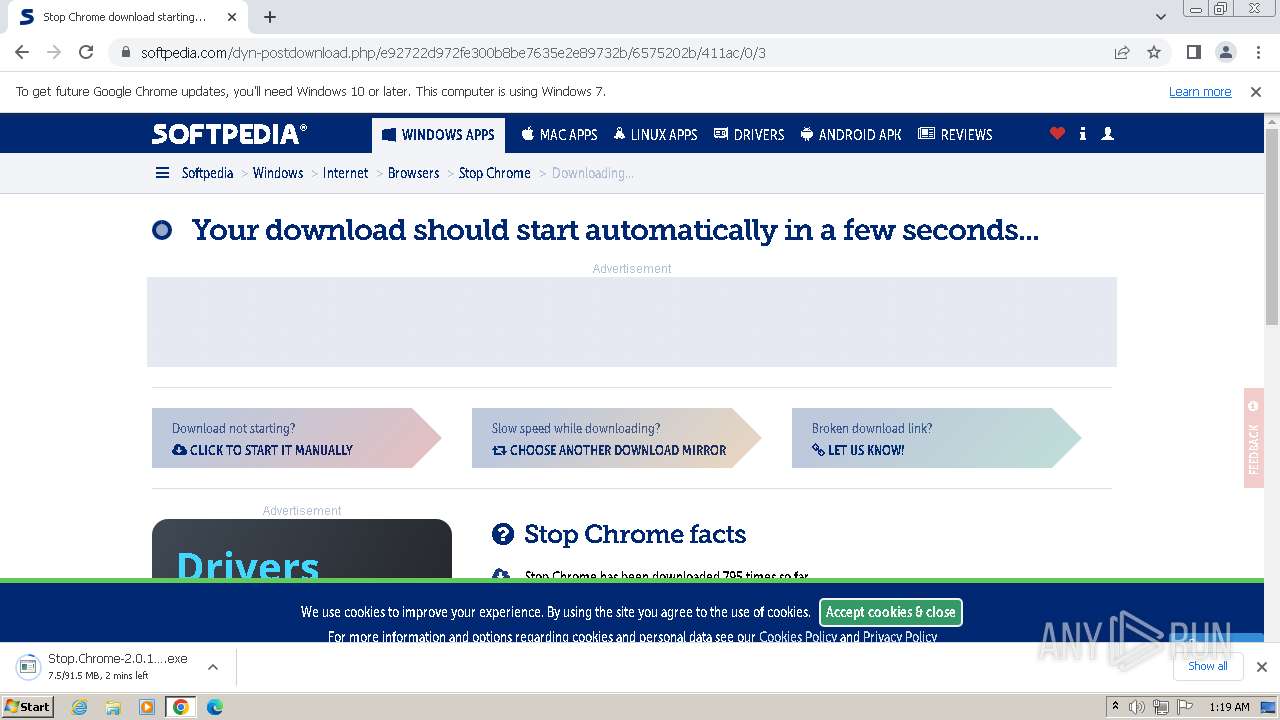Select the Mac Apps tab
1280x720 pixels.
point(559,134)
